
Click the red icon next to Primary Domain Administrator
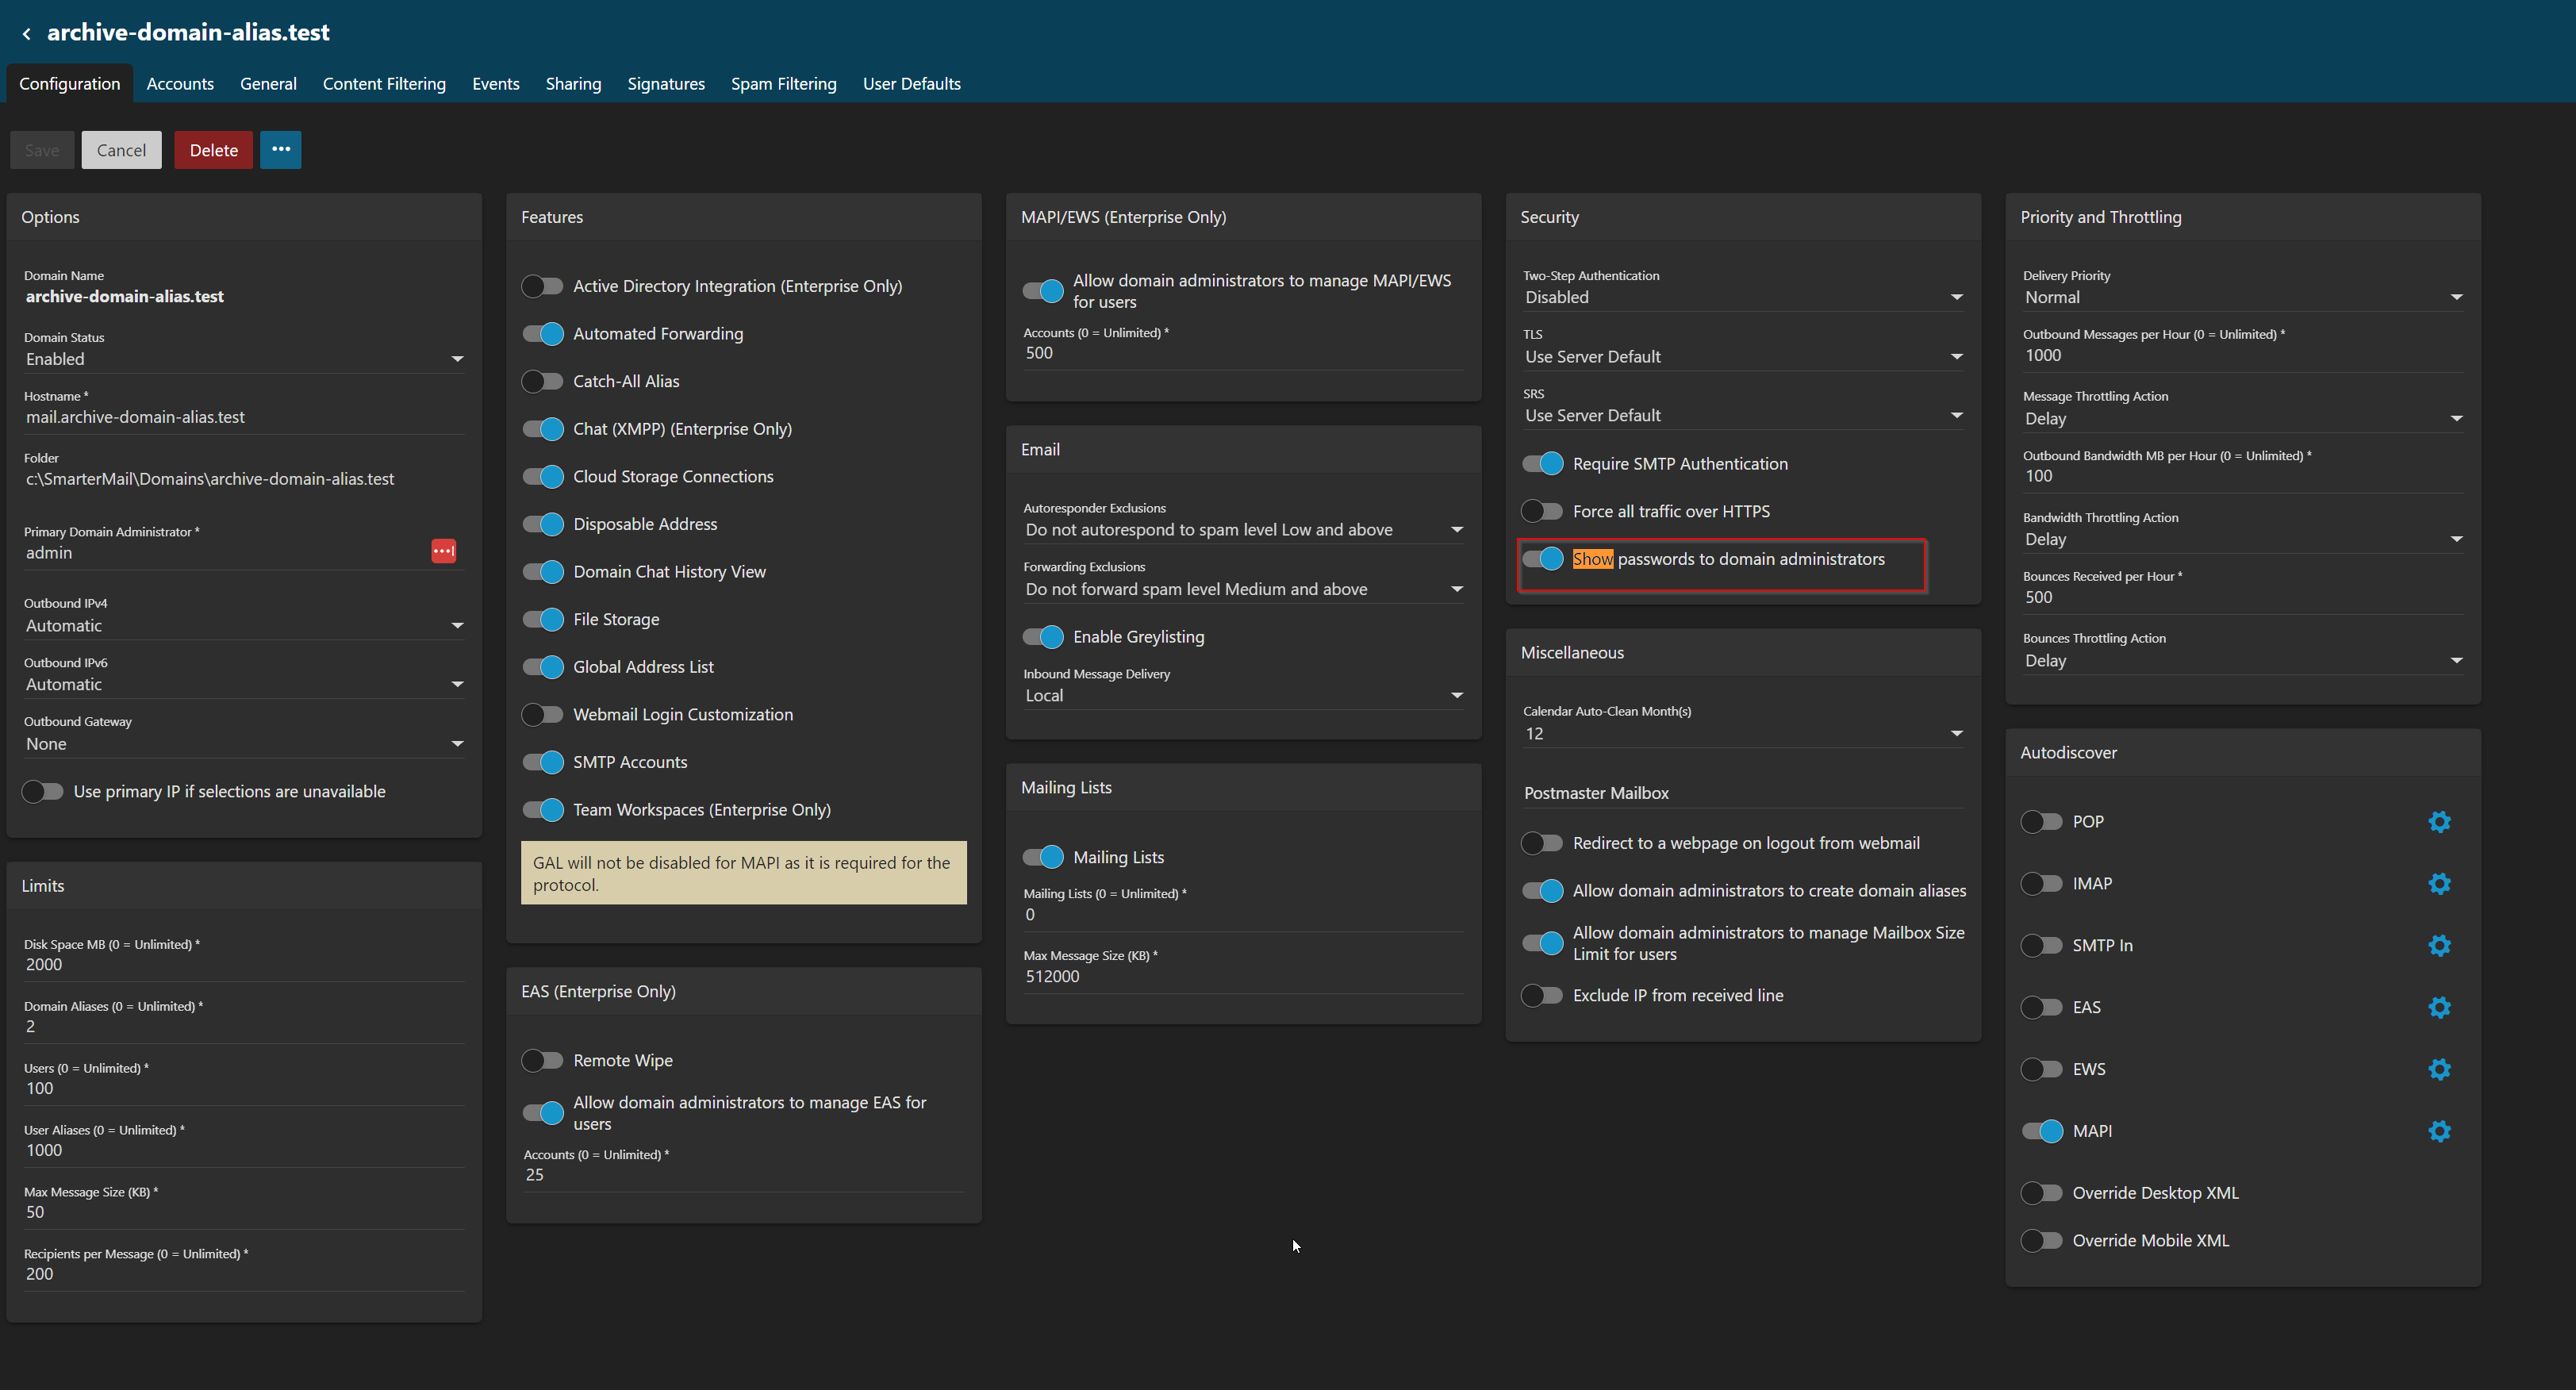tap(443, 551)
